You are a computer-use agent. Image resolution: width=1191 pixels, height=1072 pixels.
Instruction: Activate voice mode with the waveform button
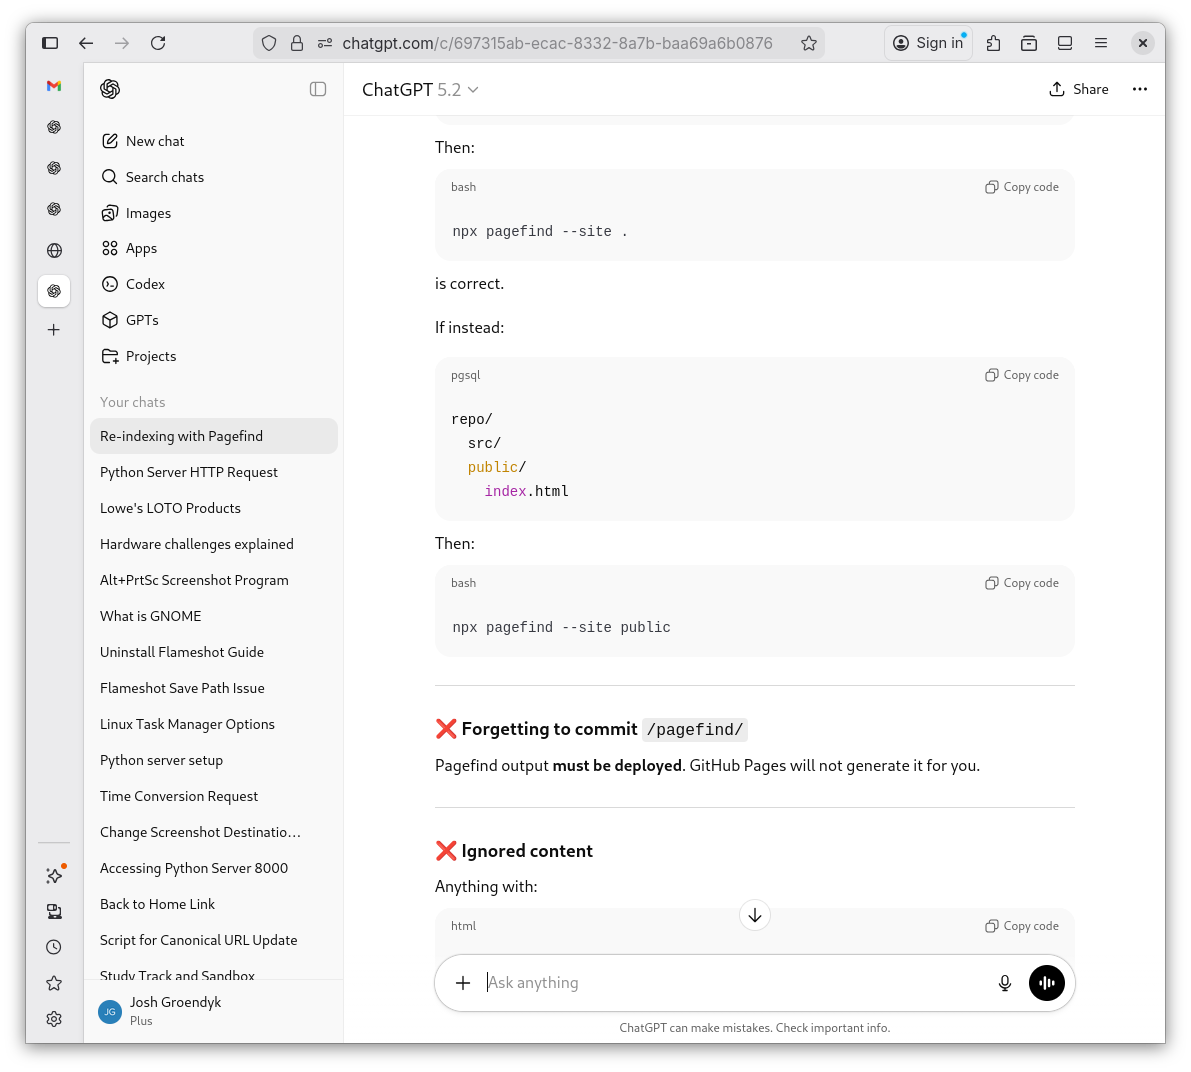[1046, 983]
